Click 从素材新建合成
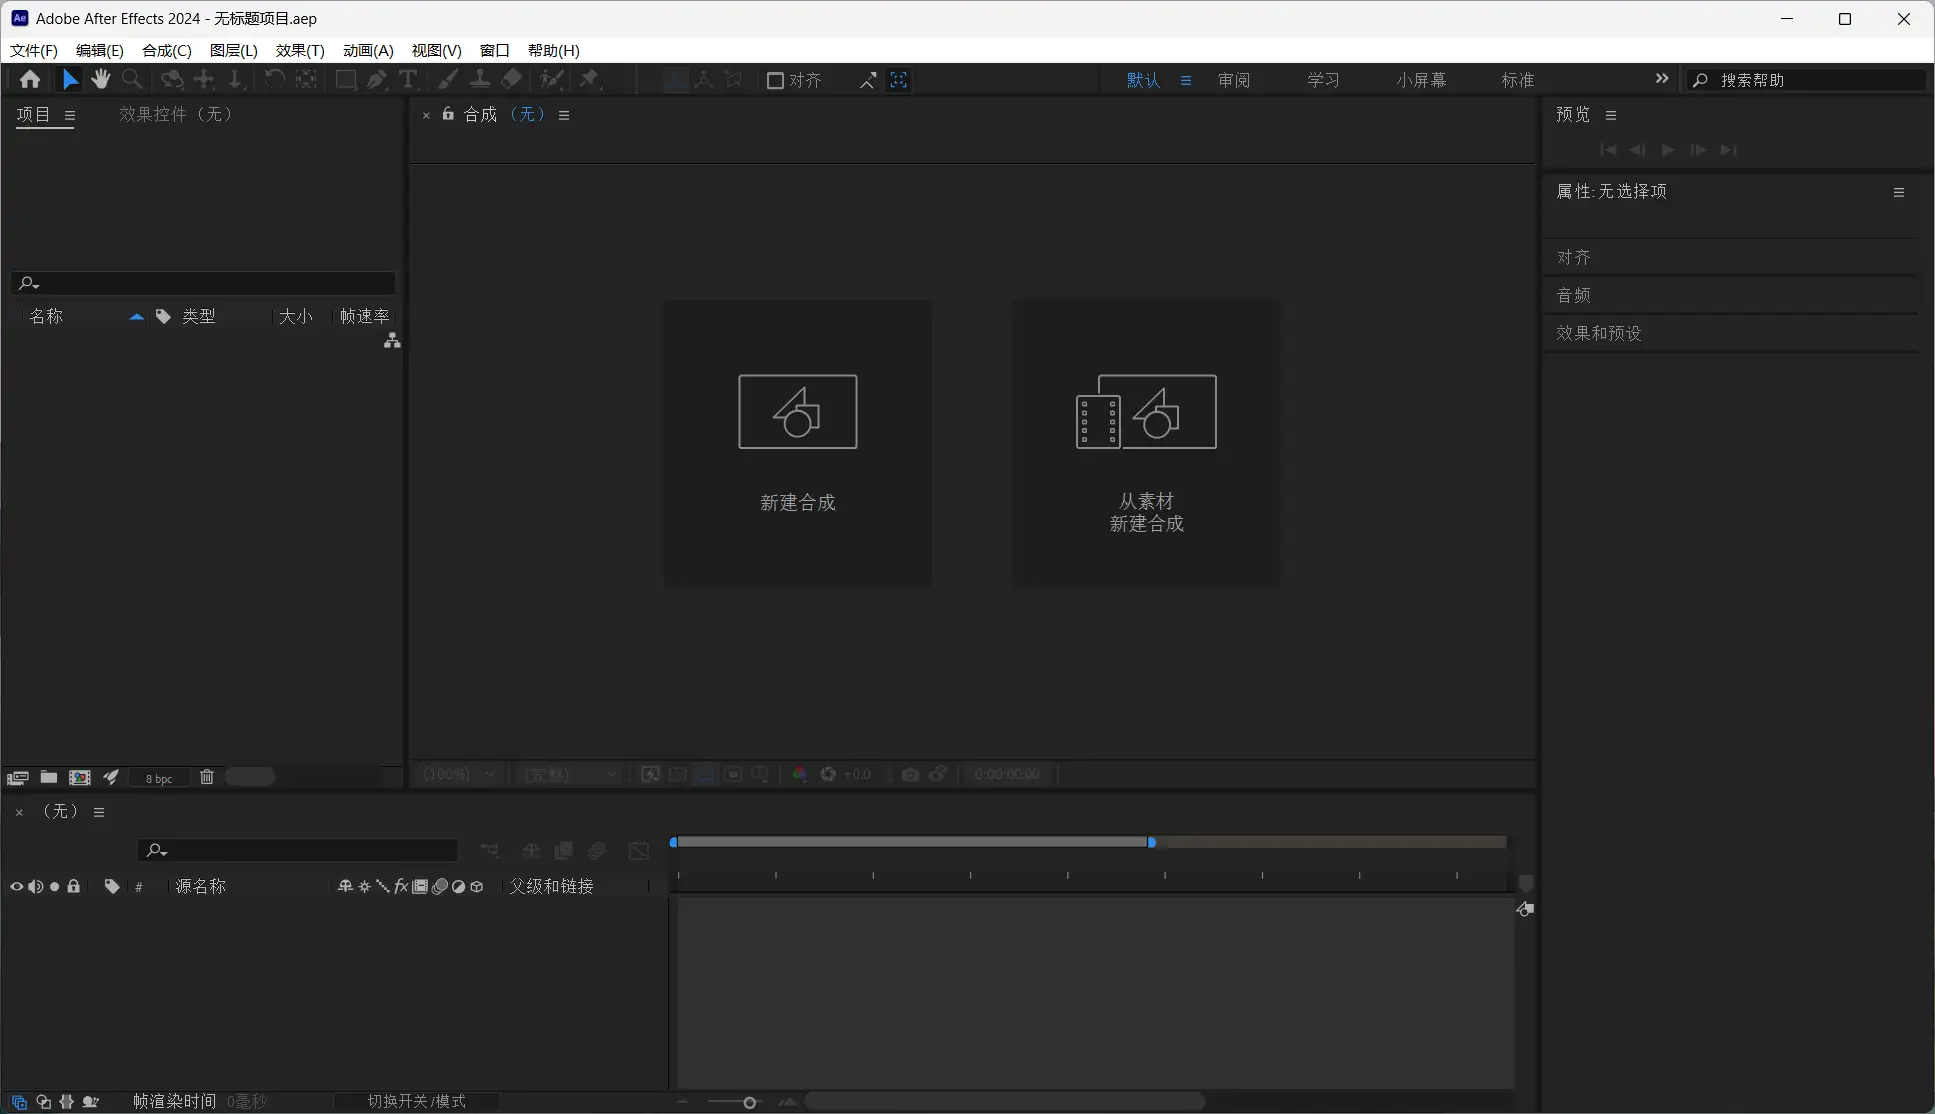Viewport: 1935px width, 1114px height. point(1146,443)
